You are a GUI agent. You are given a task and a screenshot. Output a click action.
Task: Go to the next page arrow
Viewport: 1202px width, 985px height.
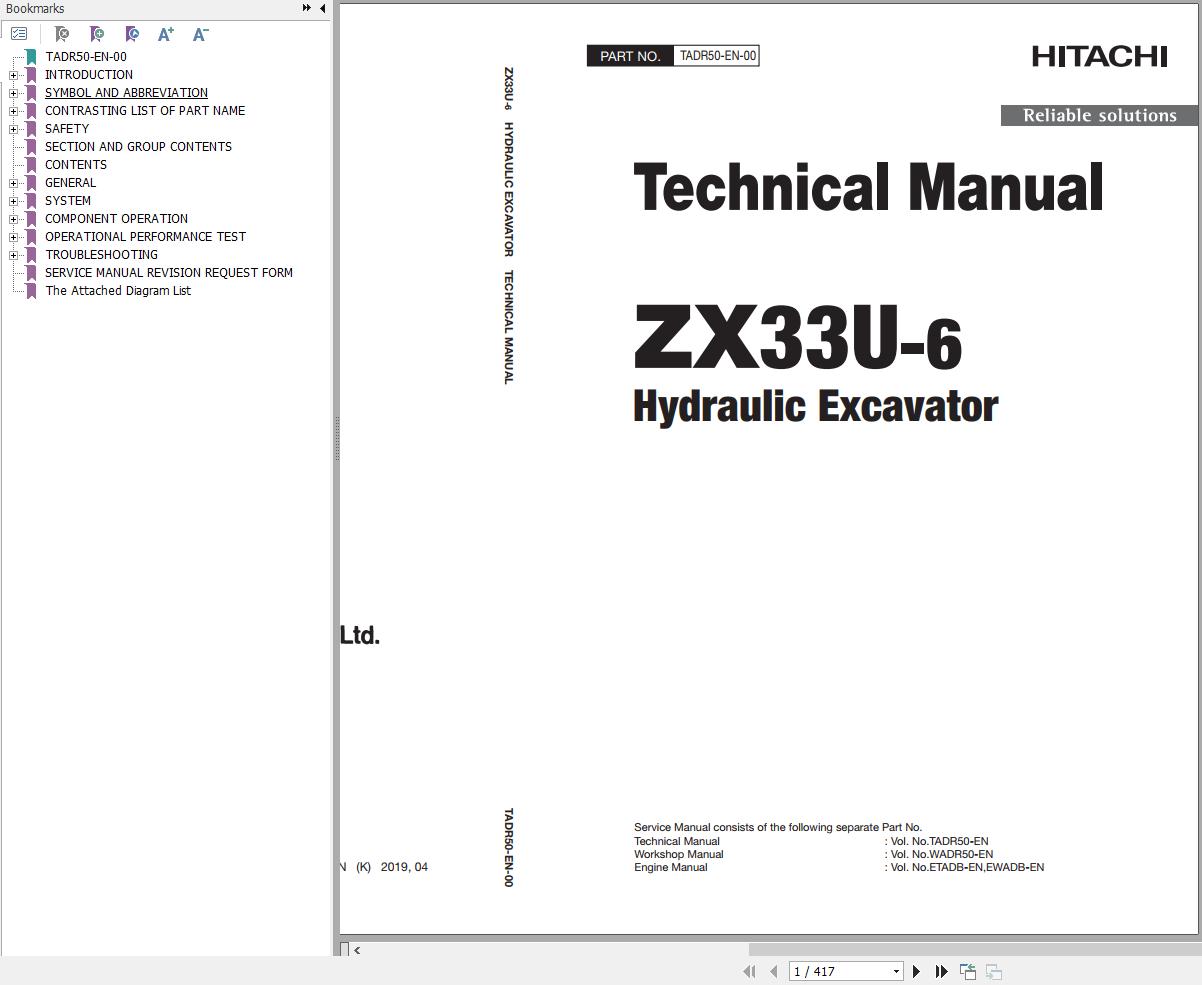[916, 971]
